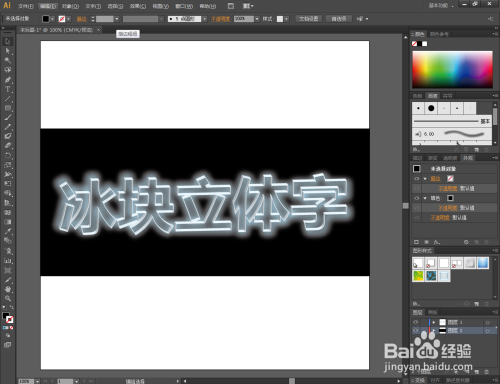Collapse the fill entry in Appearance panel
This screenshot has height=384, width=500.
tap(425, 198)
